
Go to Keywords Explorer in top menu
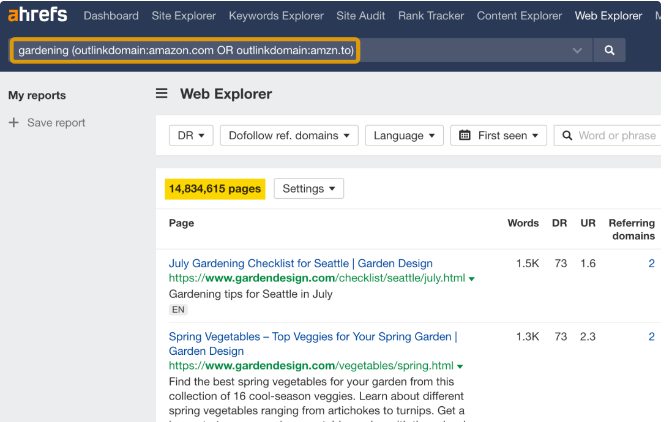[x=276, y=16]
